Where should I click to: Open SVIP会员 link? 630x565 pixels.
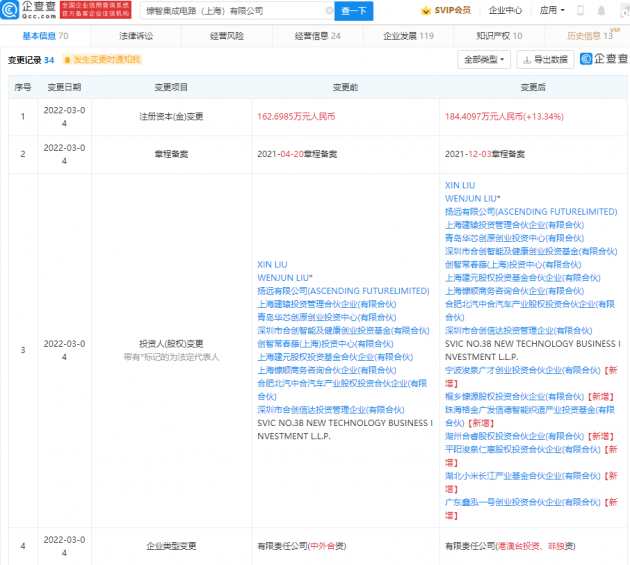[x=446, y=10]
